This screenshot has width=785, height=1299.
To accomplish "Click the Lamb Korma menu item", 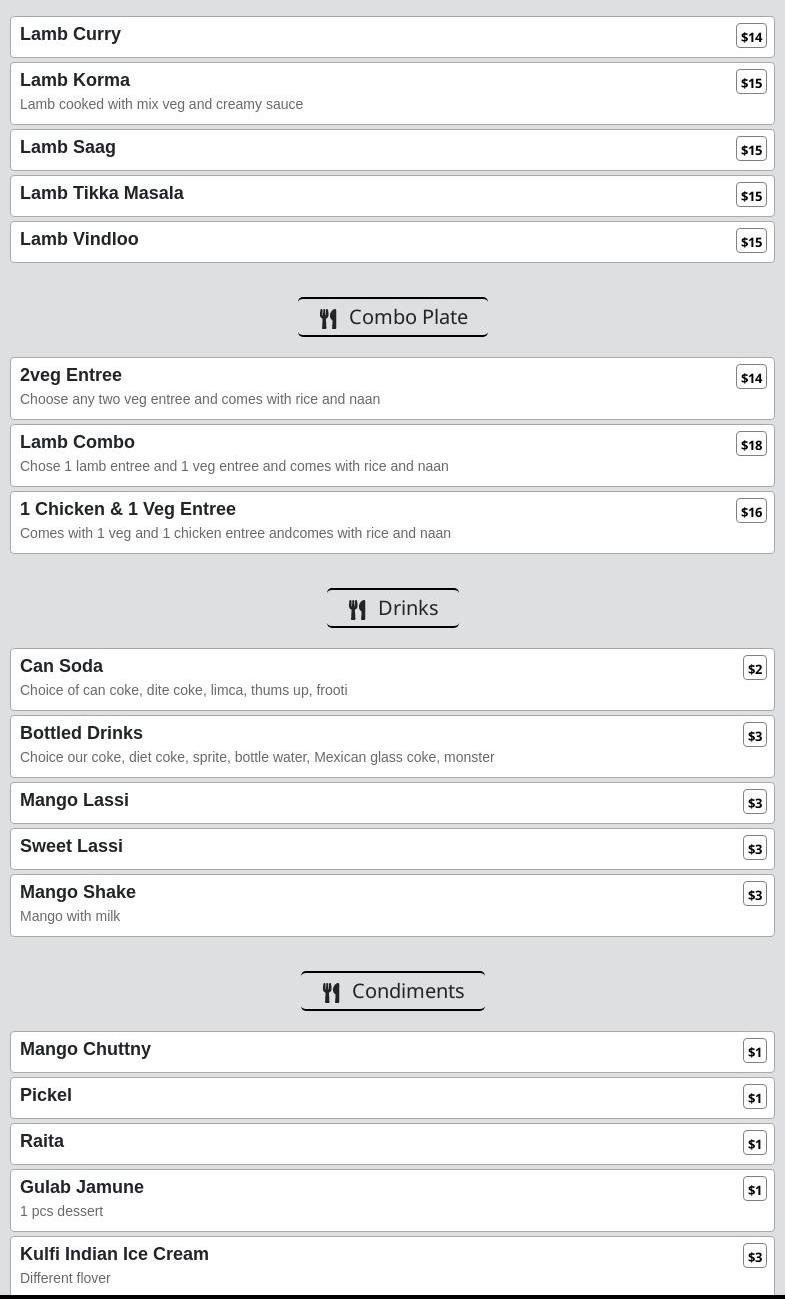I will click(x=75, y=80).
